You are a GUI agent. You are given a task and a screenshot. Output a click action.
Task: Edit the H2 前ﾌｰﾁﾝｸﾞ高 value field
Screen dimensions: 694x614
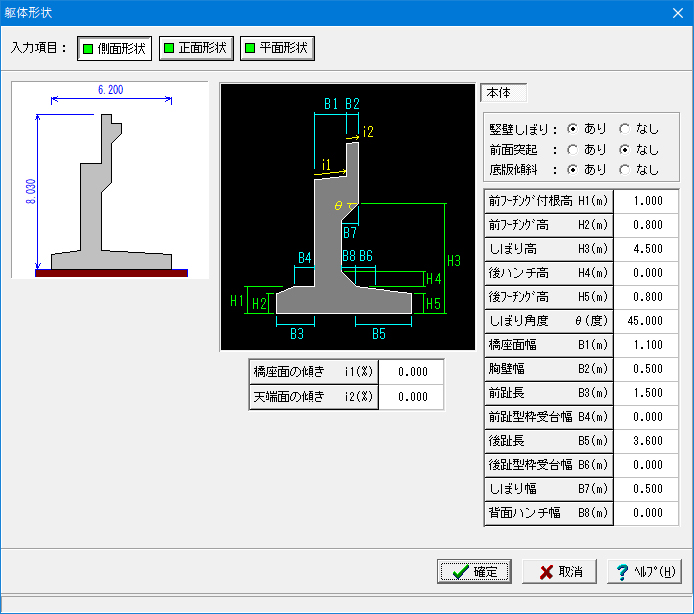tap(646, 225)
